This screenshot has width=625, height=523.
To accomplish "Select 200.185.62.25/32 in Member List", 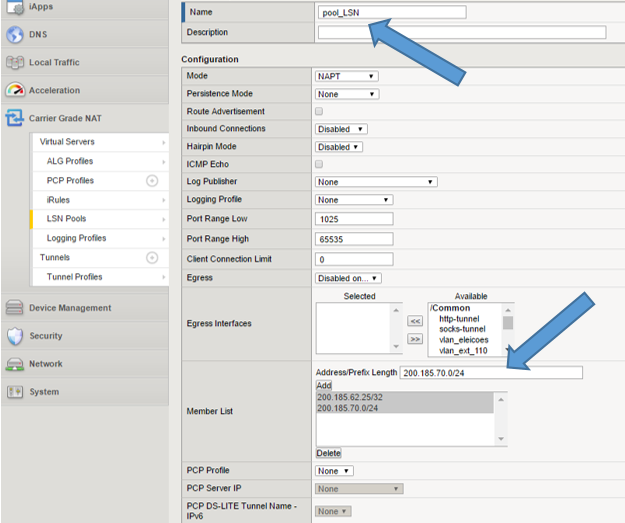I will pyautogui.click(x=349, y=397).
